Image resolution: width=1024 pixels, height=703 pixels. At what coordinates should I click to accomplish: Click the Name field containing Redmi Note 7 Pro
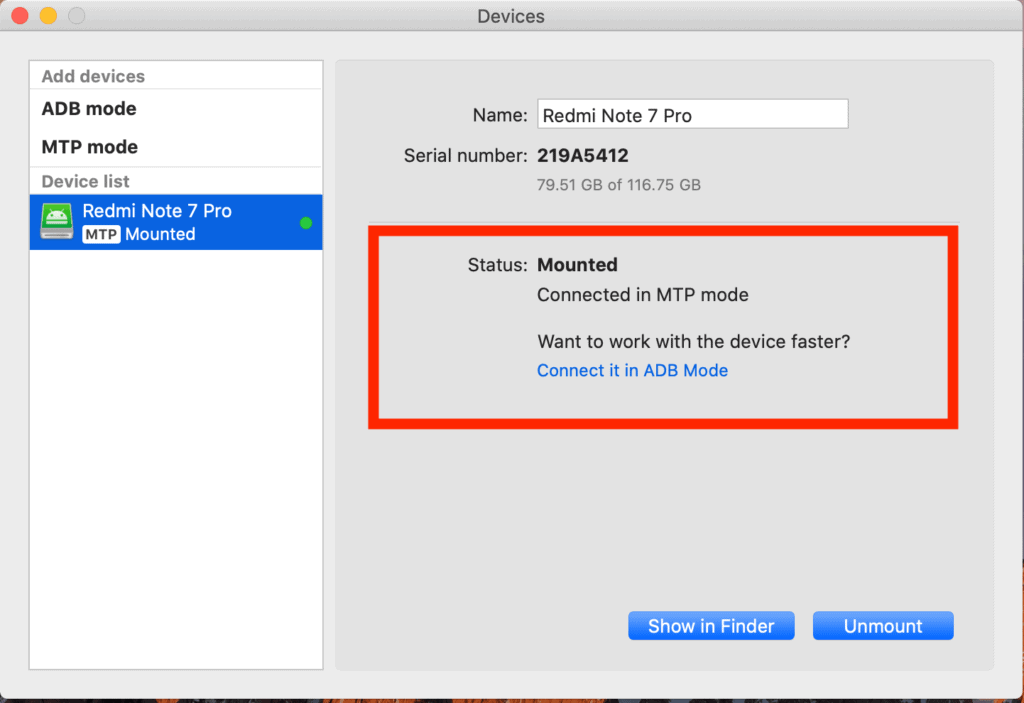[x=692, y=115]
